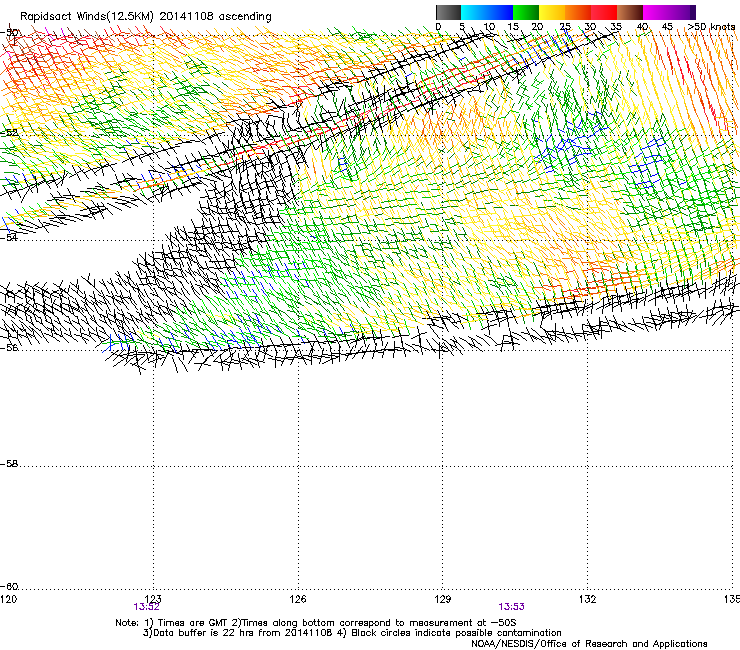Viewport: 740px width, 650px height.
Task: Click the purple time stamp '13:53'
Action: tap(512, 607)
